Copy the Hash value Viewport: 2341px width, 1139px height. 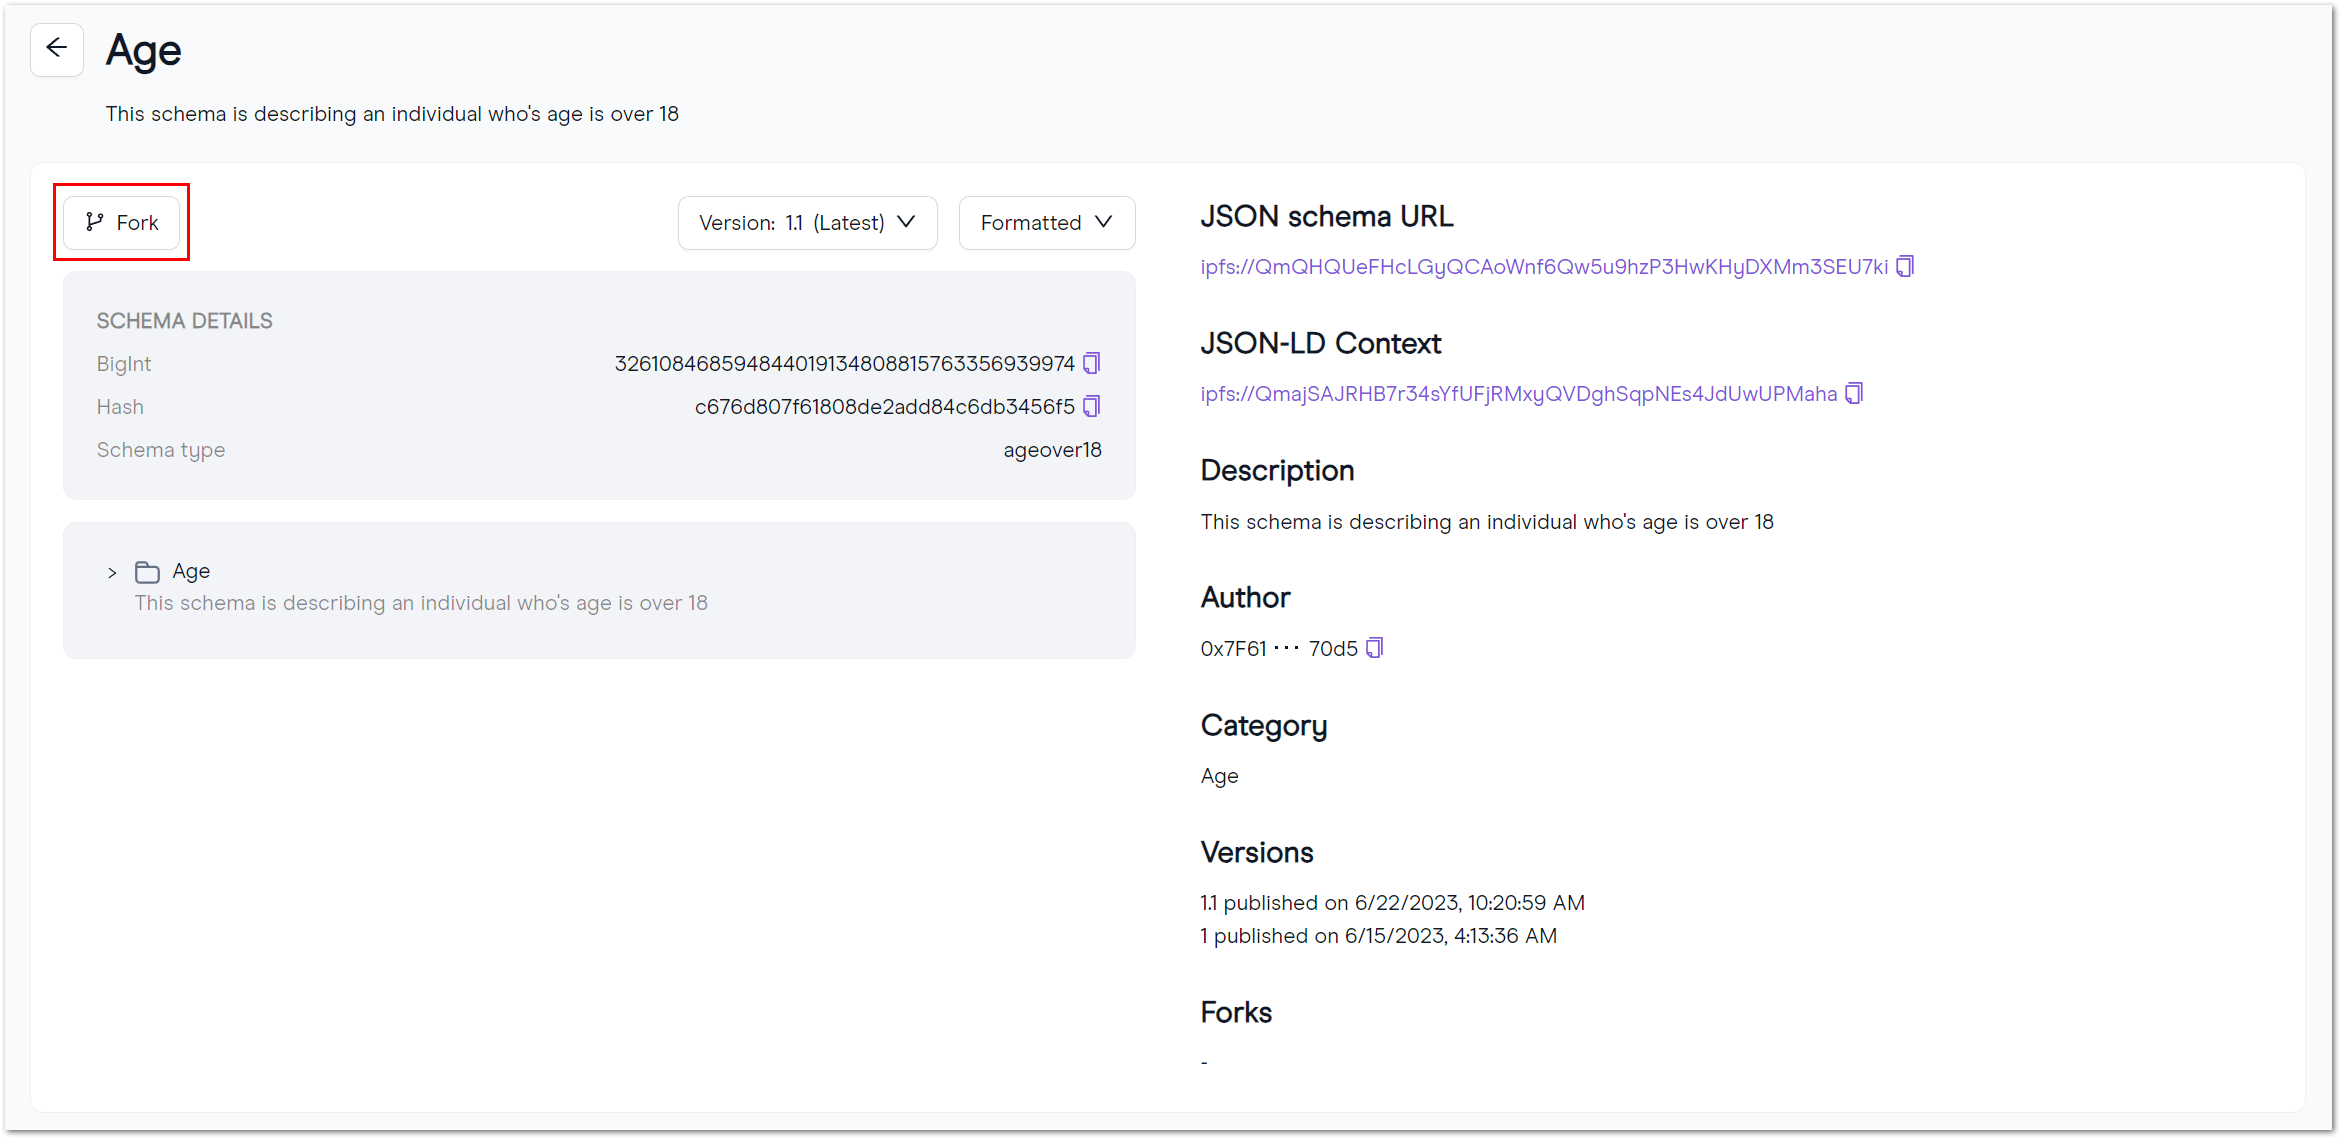(1092, 406)
